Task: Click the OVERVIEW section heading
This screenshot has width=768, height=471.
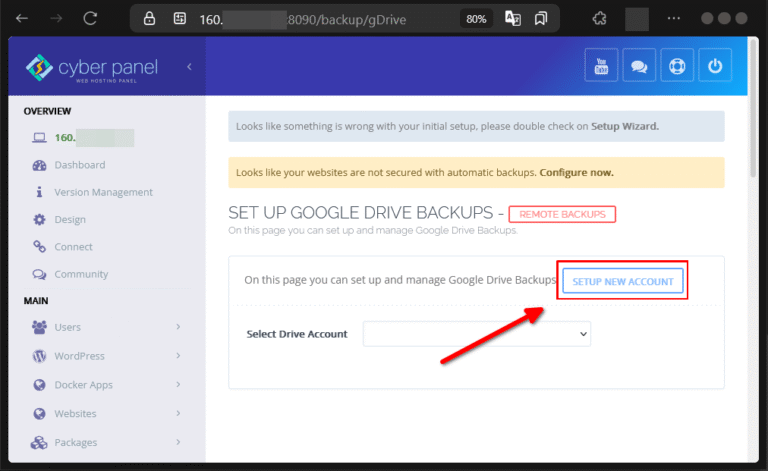Action: point(48,111)
